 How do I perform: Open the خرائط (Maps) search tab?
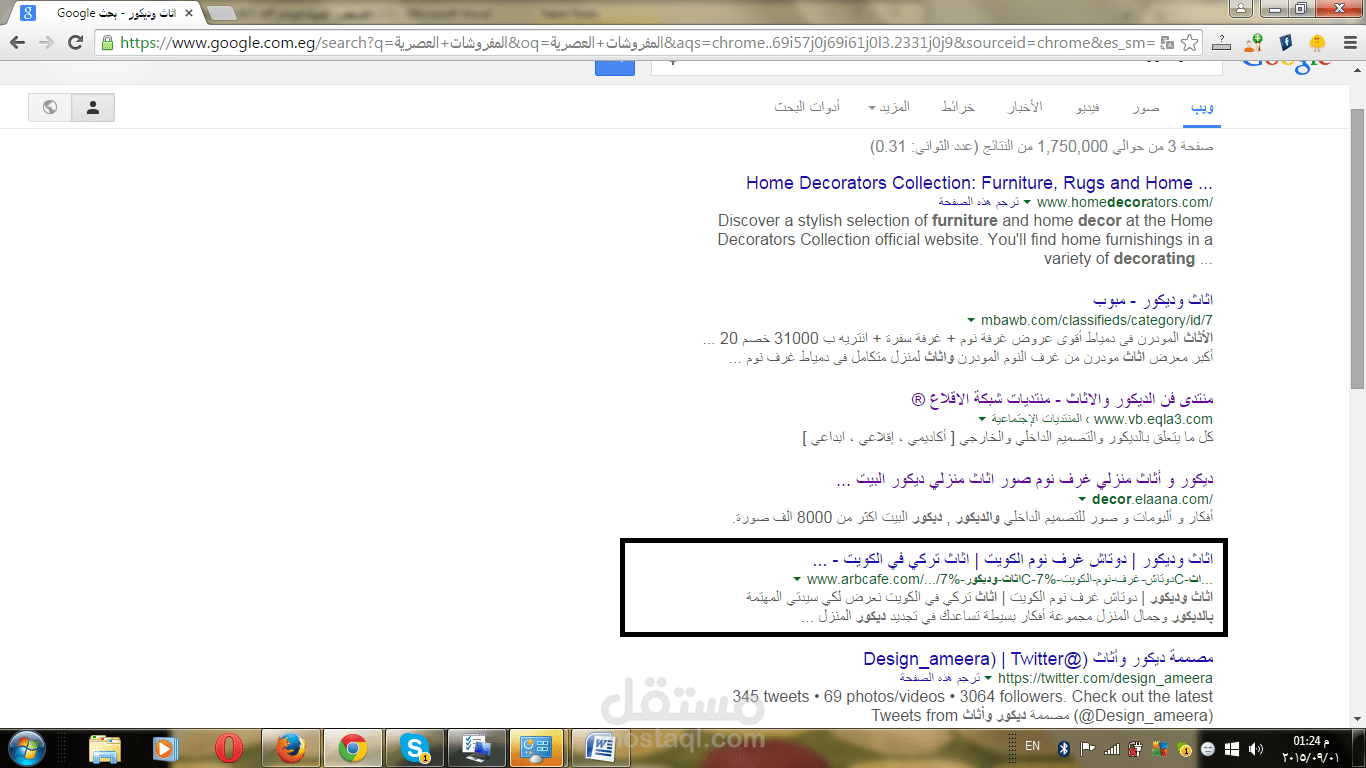click(x=957, y=107)
